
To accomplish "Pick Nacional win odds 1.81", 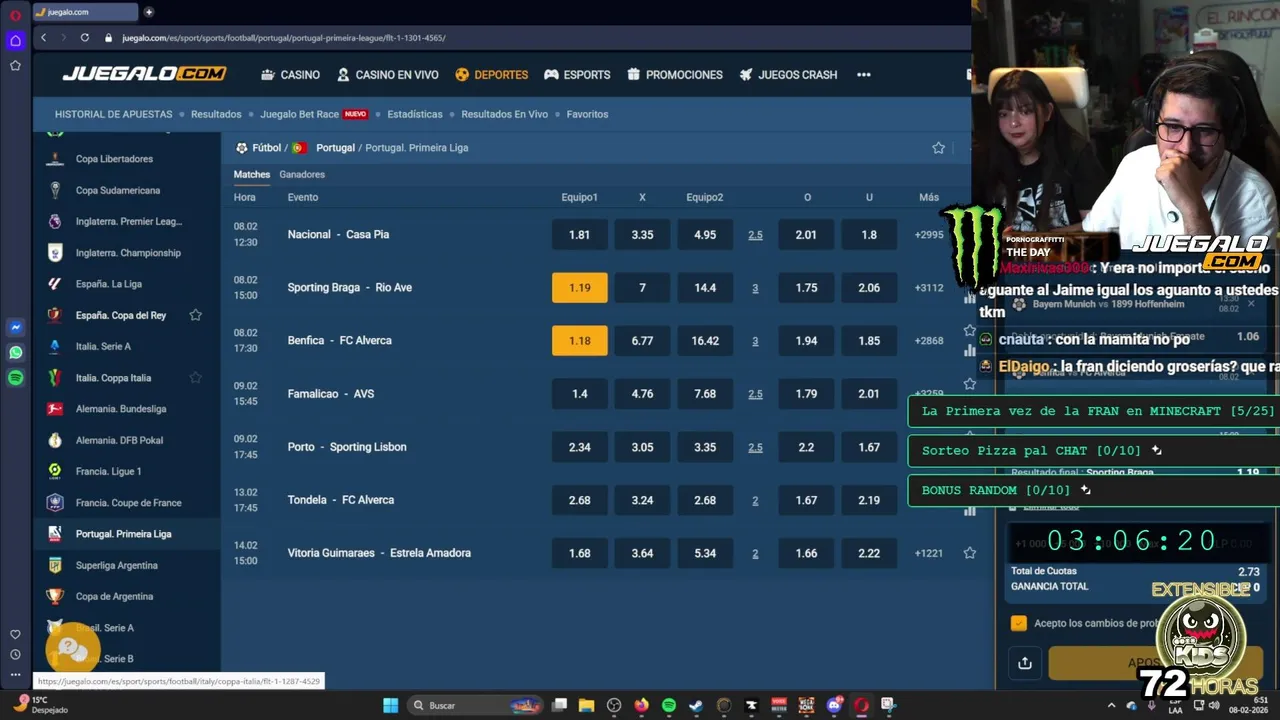I will (x=579, y=235).
